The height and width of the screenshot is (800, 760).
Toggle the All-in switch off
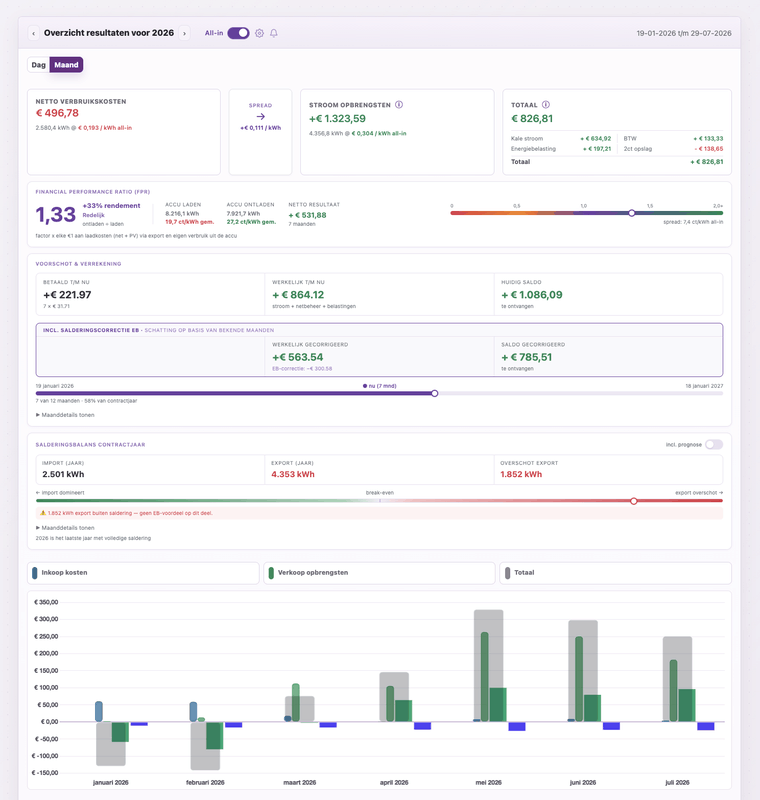pos(238,33)
